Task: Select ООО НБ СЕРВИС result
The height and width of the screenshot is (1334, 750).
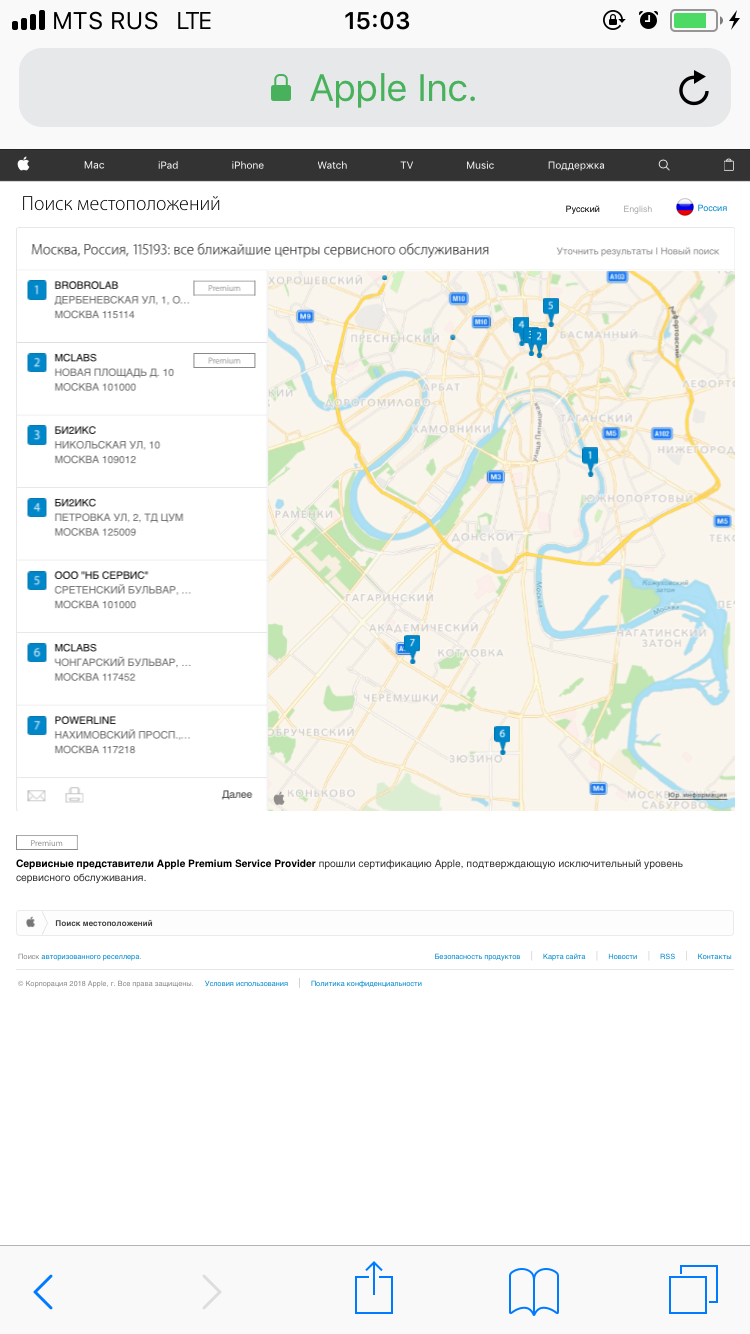Action: pos(142,596)
